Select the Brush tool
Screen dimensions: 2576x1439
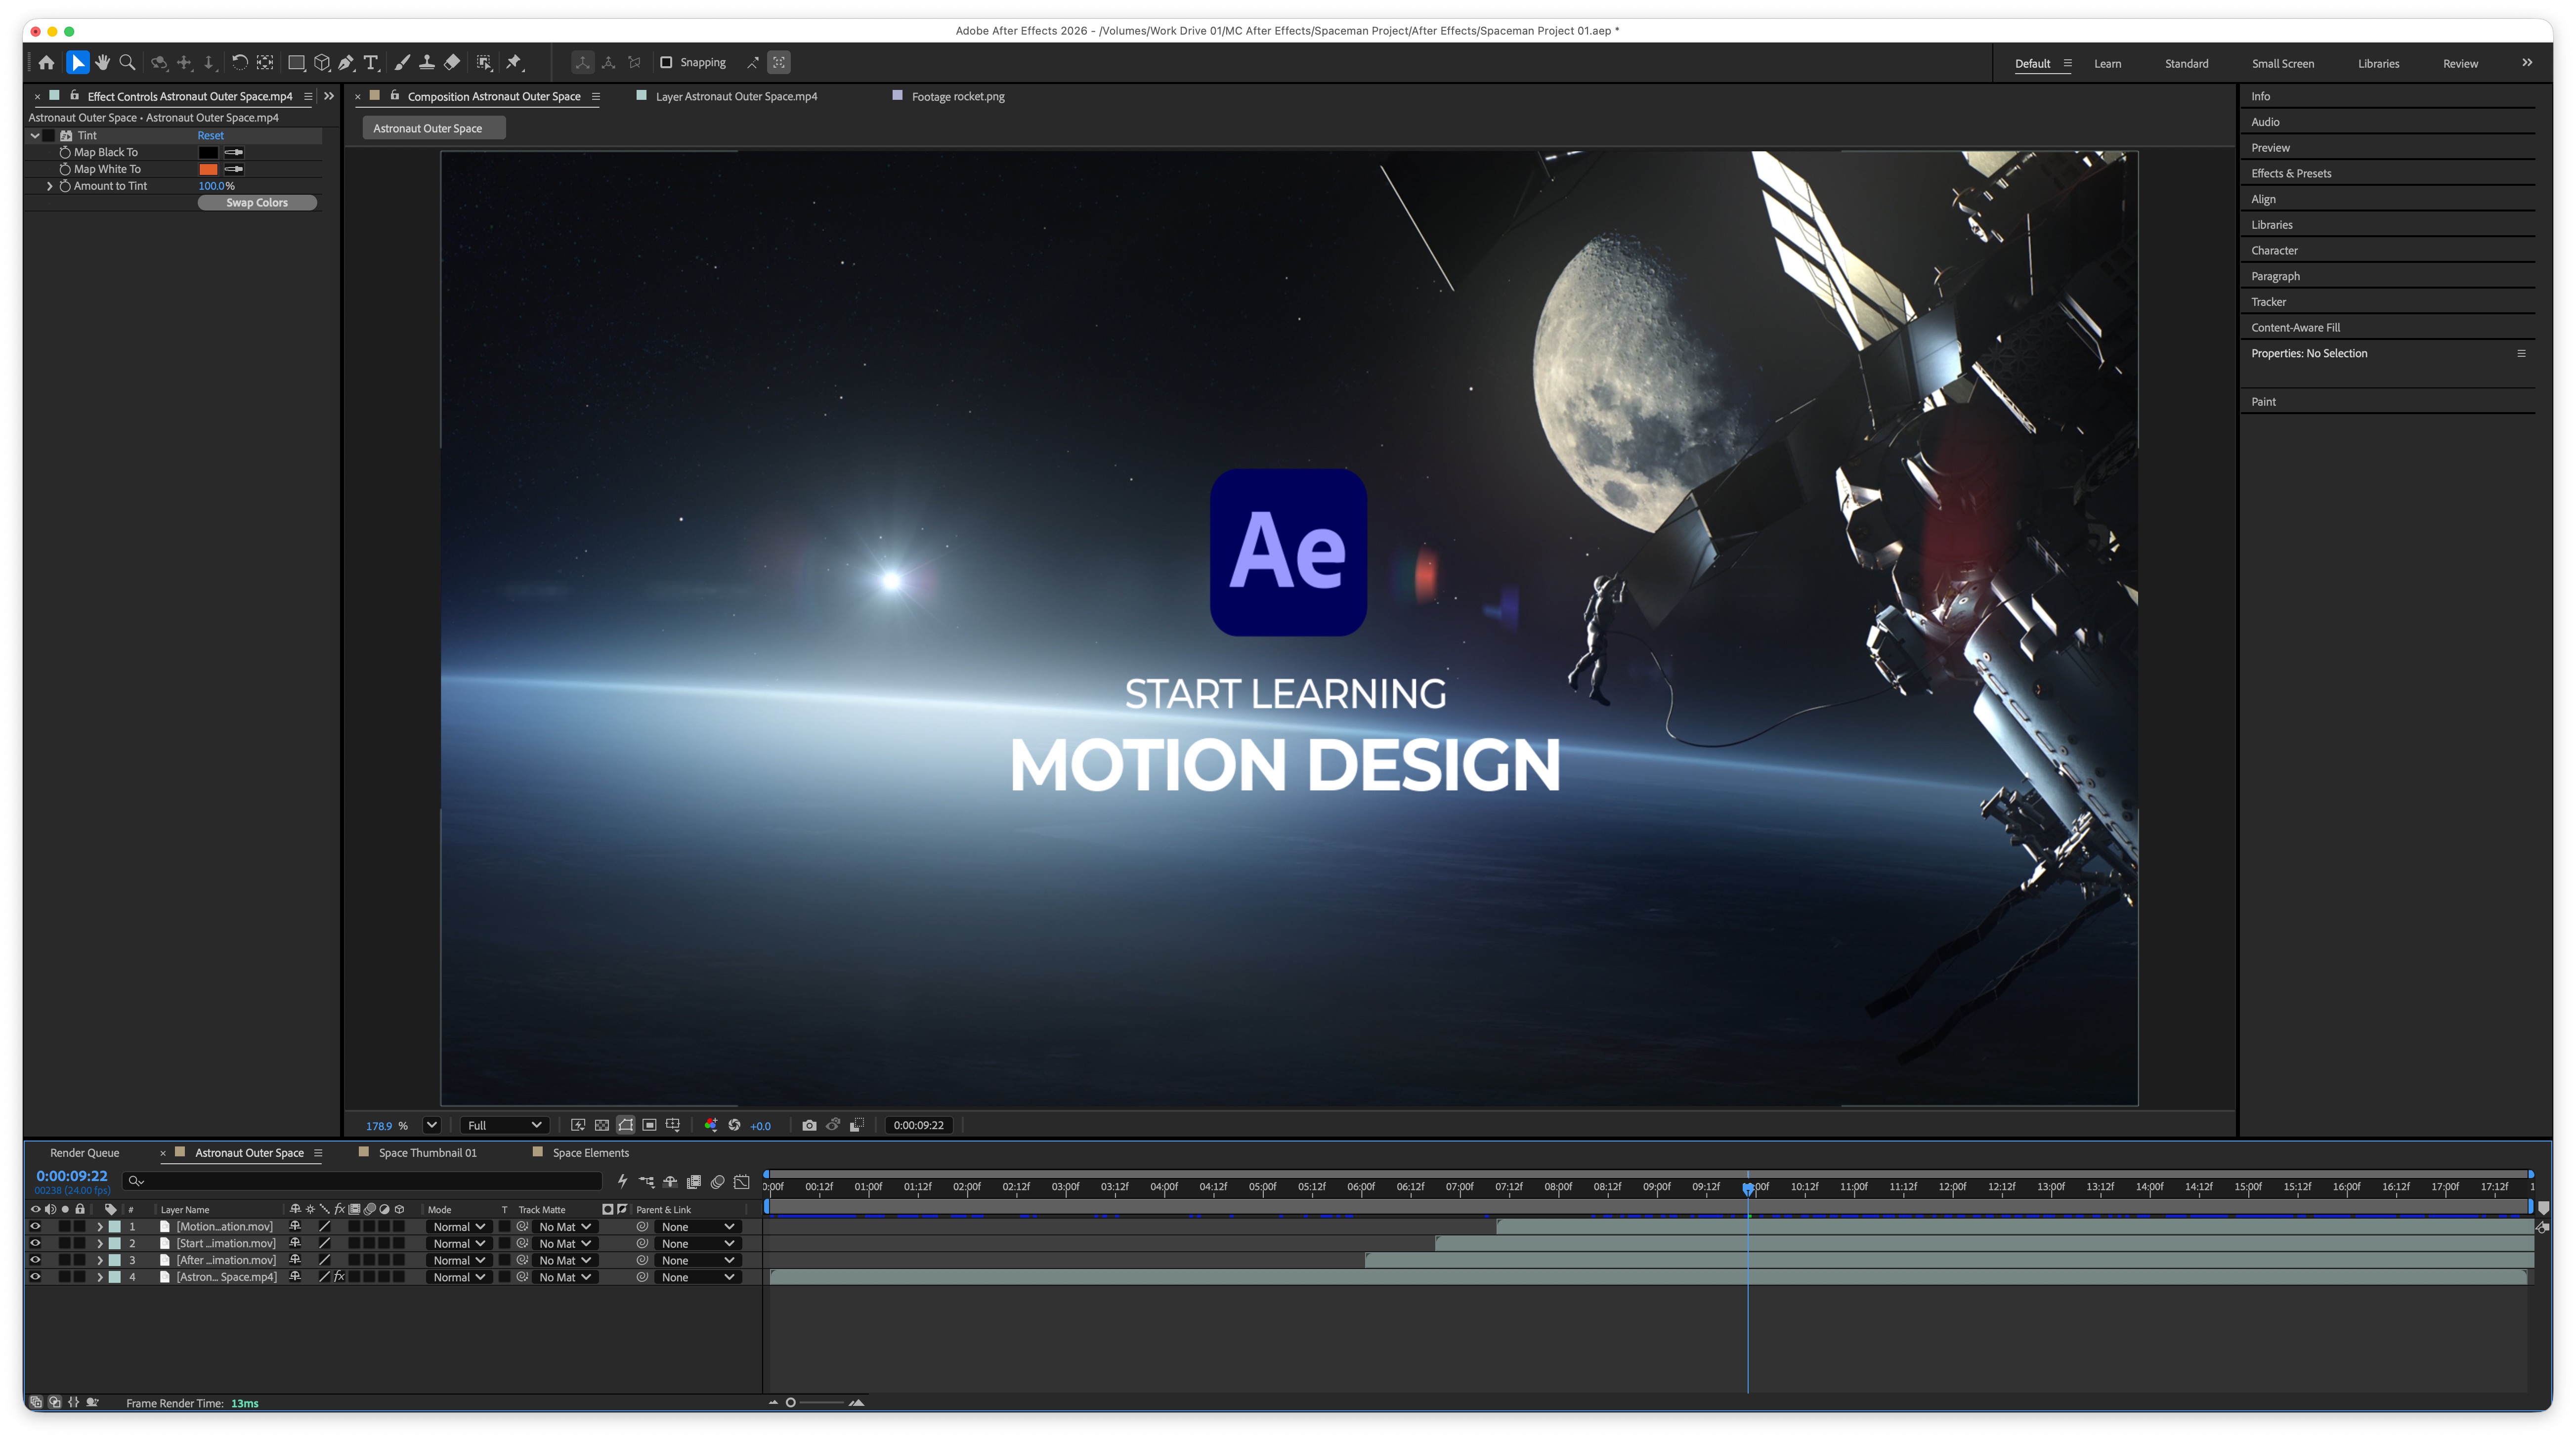(x=402, y=63)
